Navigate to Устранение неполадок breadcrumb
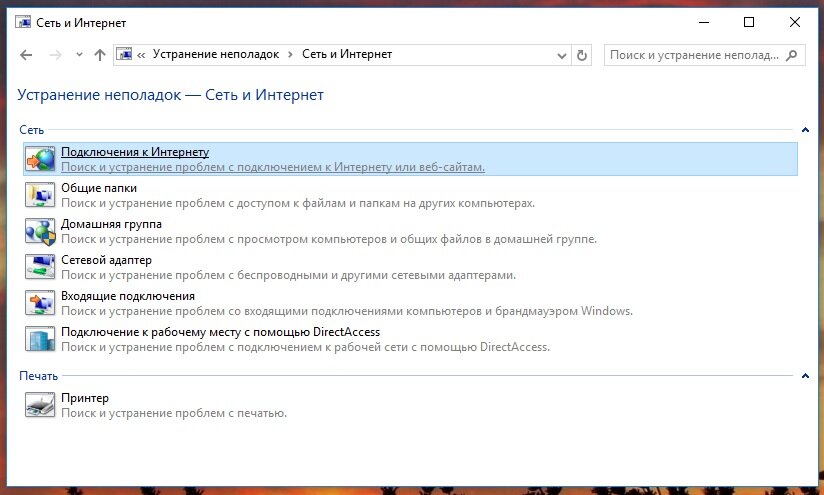Image resolution: width=824 pixels, height=495 pixels. point(216,54)
